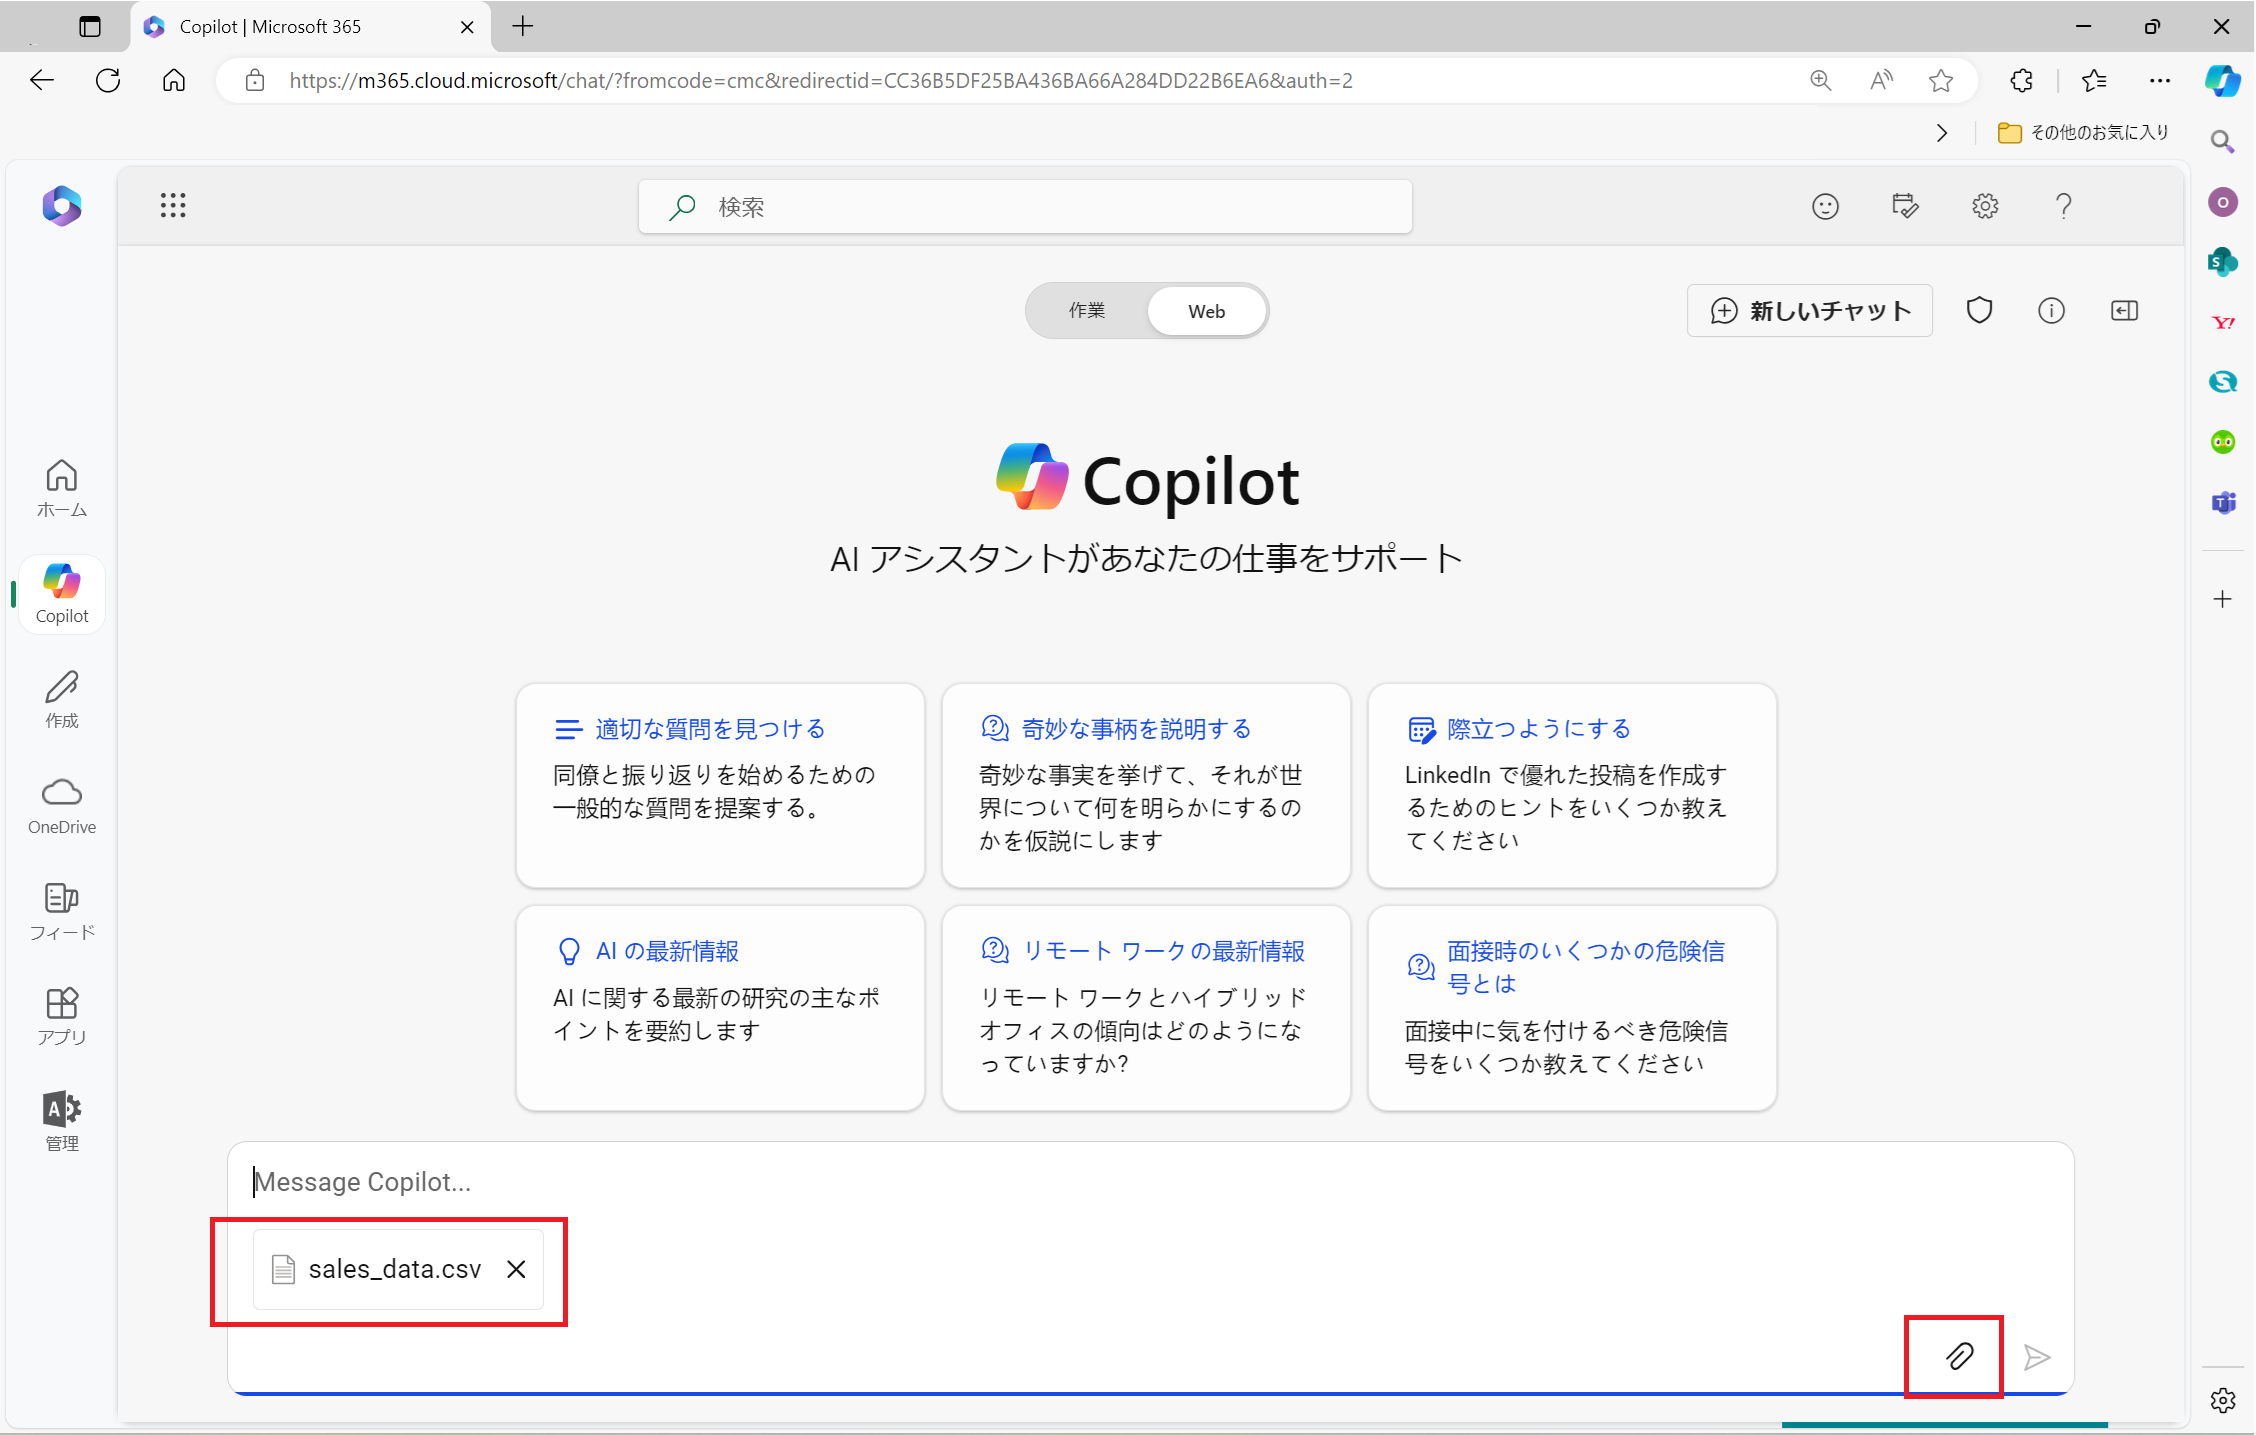Image resolution: width=2256 pixels, height=1435 pixels.
Task: Open Microsoft 365 settings gear in header
Action: [x=1985, y=206]
